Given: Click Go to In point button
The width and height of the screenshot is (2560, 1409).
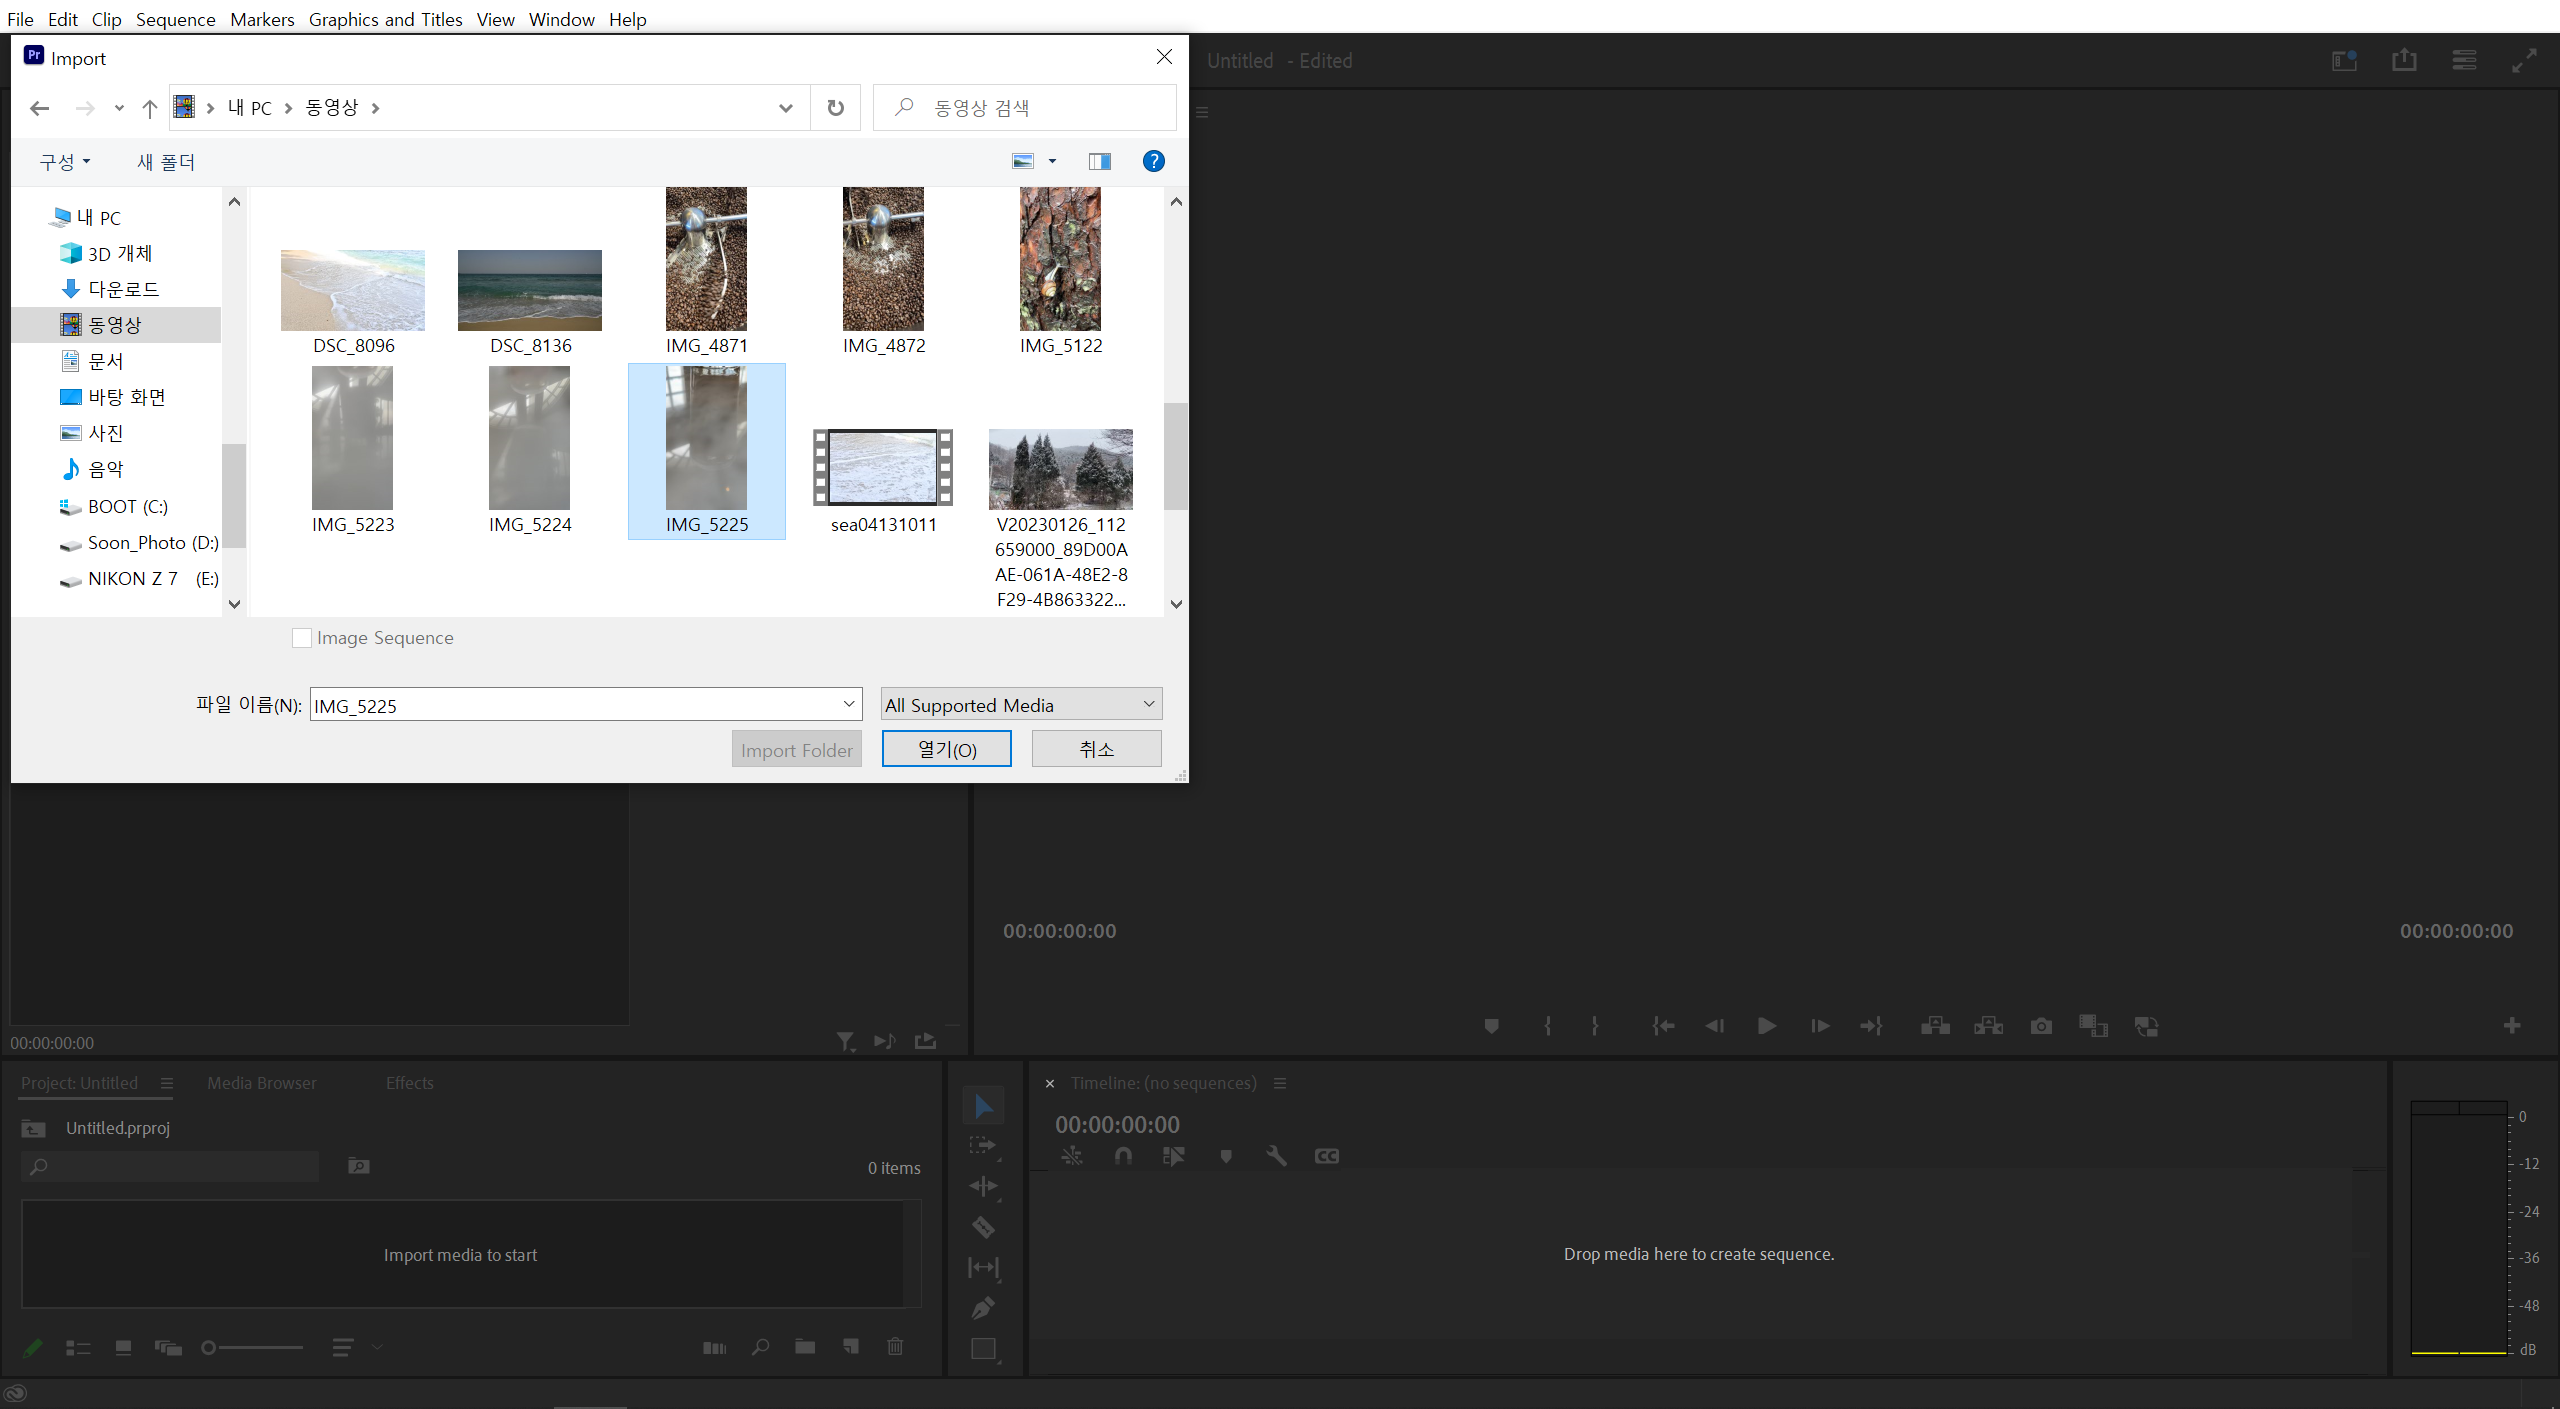Looking at the screenshot, I should click(x=1663, y=1026).
